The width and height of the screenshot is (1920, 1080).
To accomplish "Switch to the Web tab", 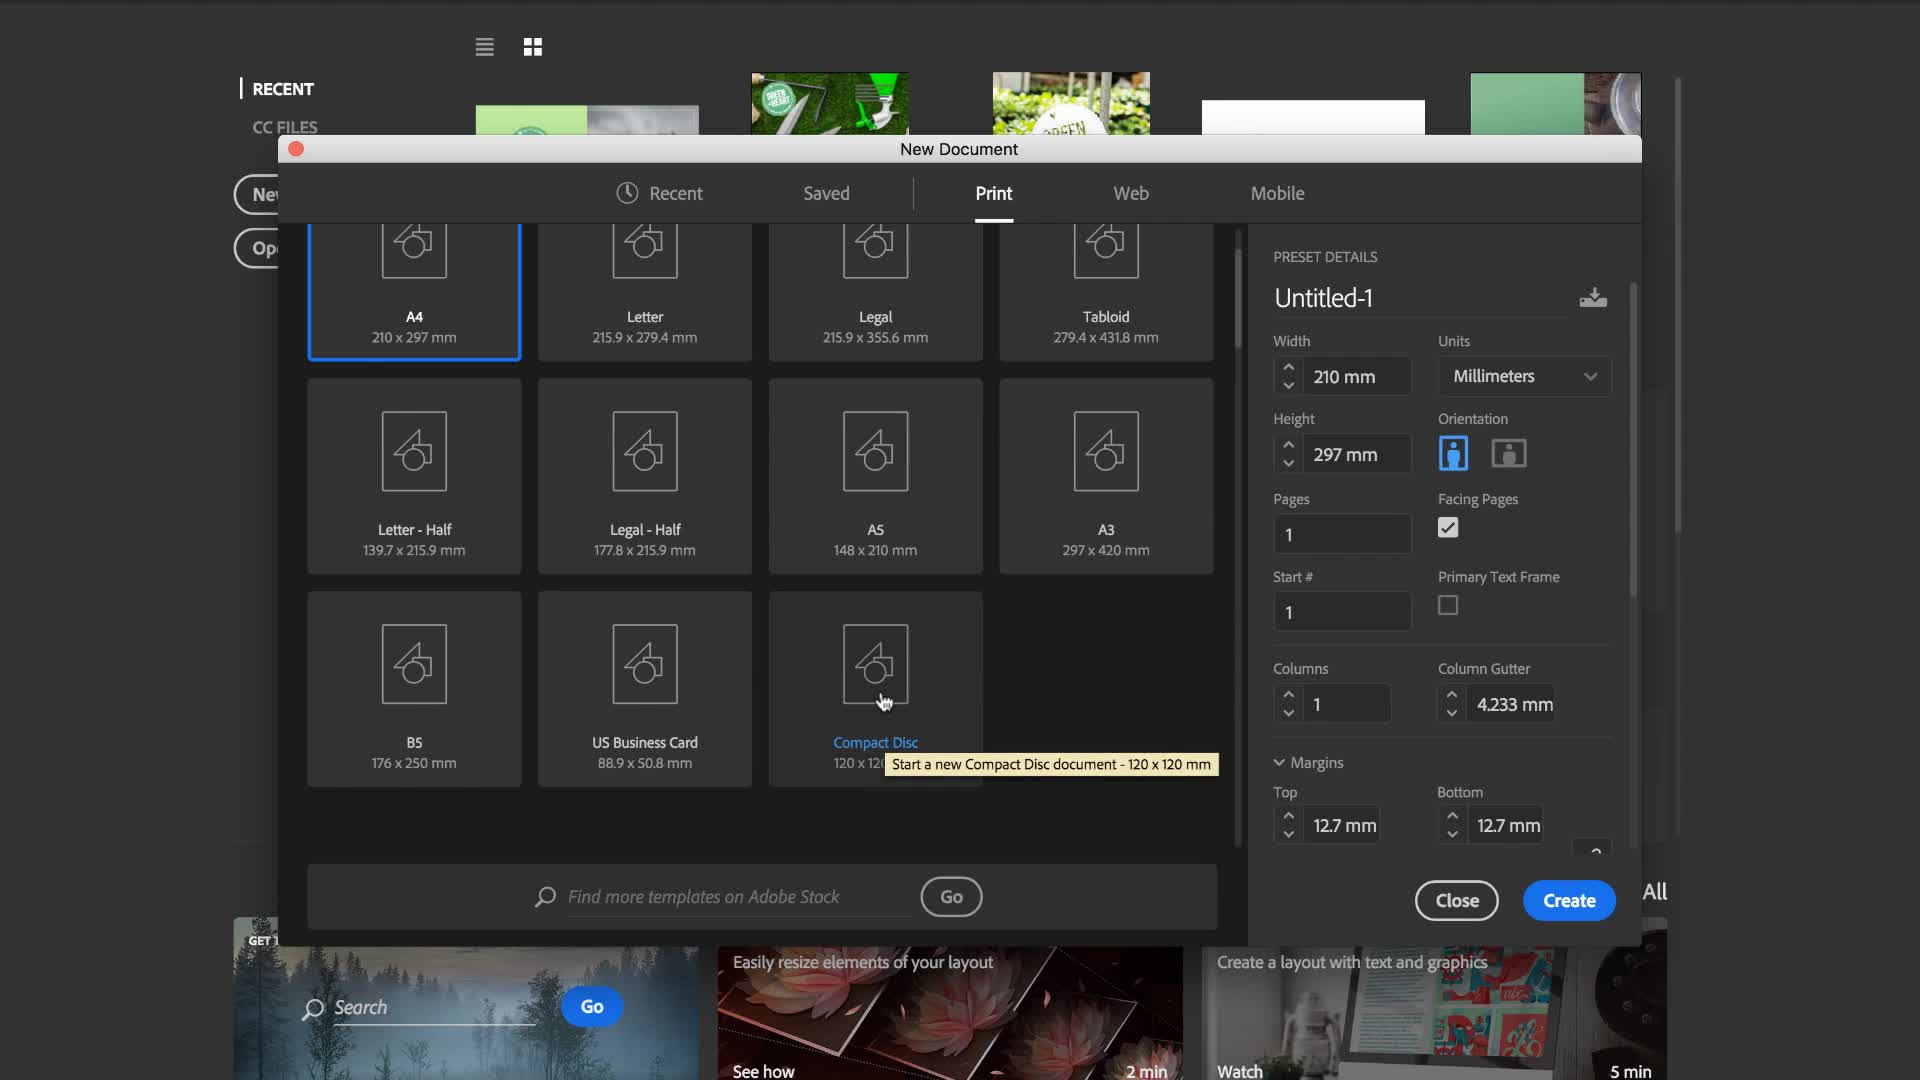I will tap(1131, 193).
